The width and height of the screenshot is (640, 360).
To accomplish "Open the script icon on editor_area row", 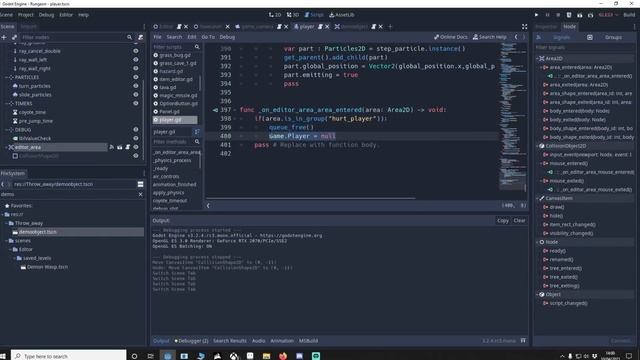I will tap(127, 147).
